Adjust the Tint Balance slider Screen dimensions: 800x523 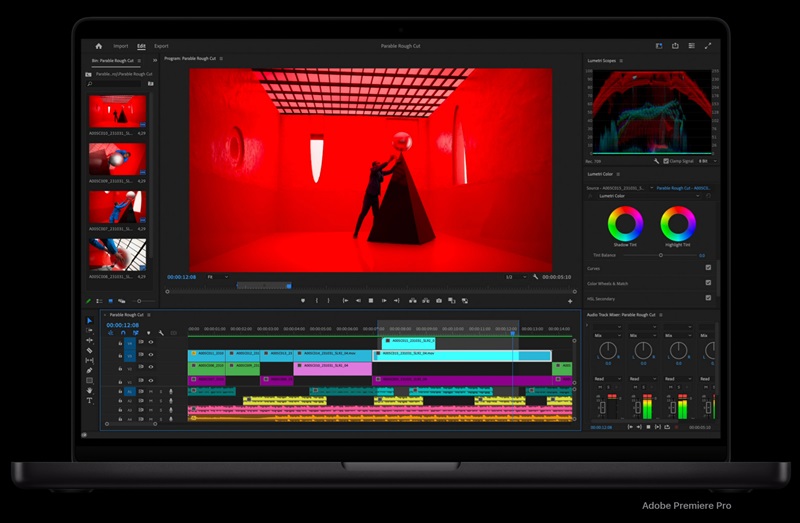pos(661,255)
